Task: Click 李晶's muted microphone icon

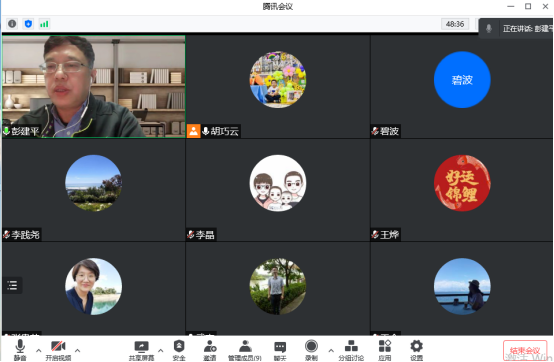Action: [191, 235]
